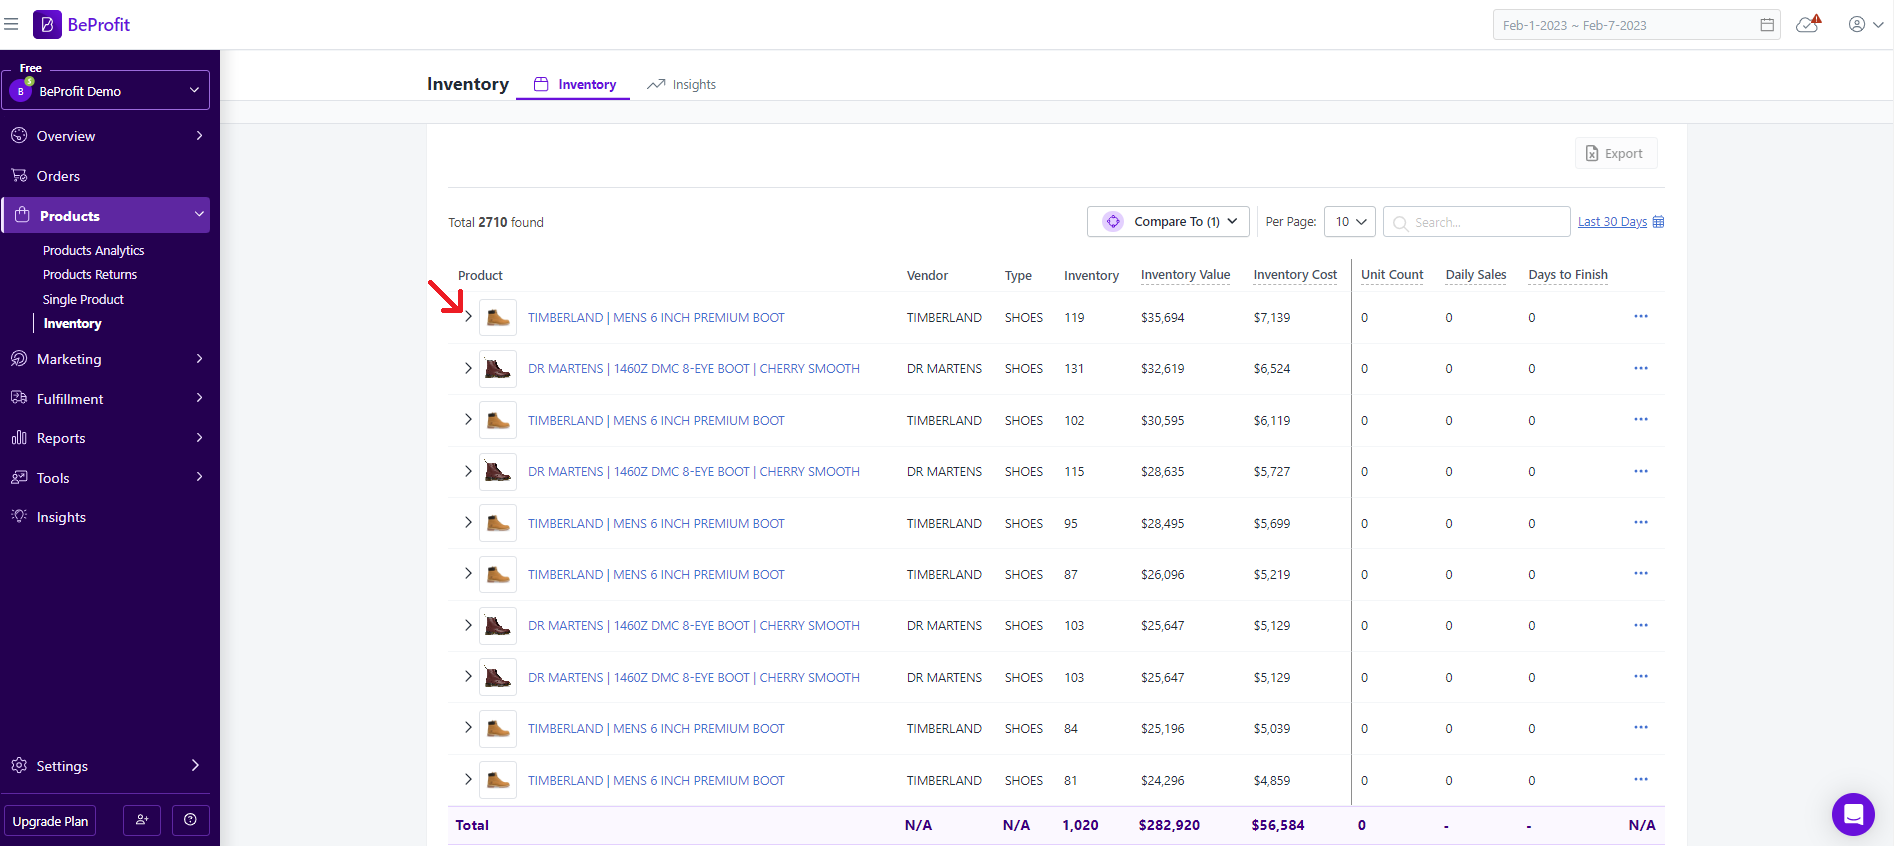Click the add user icon button

tap(142, 820)
